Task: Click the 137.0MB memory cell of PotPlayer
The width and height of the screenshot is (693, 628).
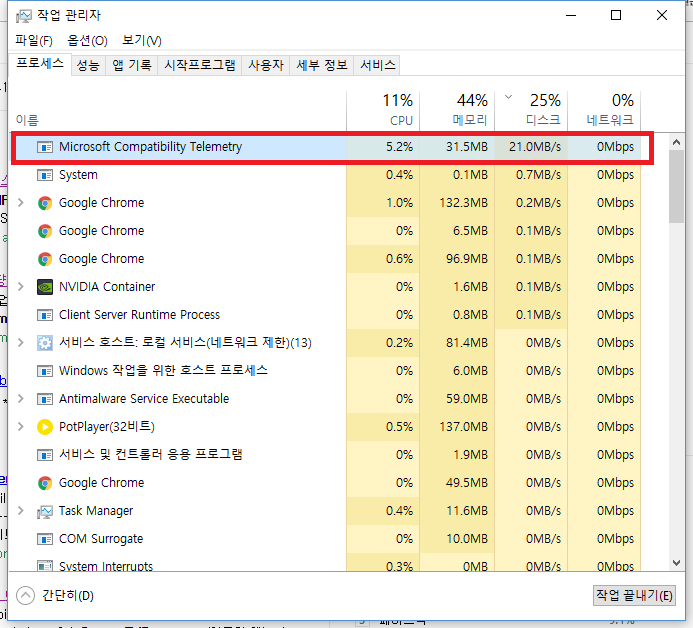Action: (457, 427)
